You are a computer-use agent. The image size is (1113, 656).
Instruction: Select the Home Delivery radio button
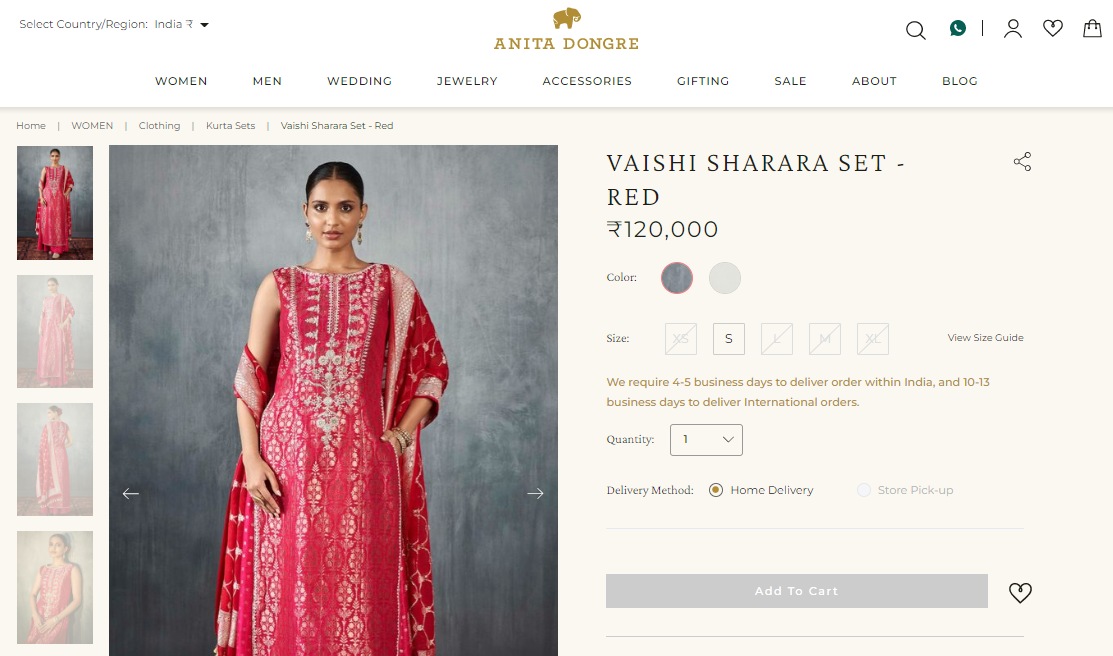coord(716,490)
